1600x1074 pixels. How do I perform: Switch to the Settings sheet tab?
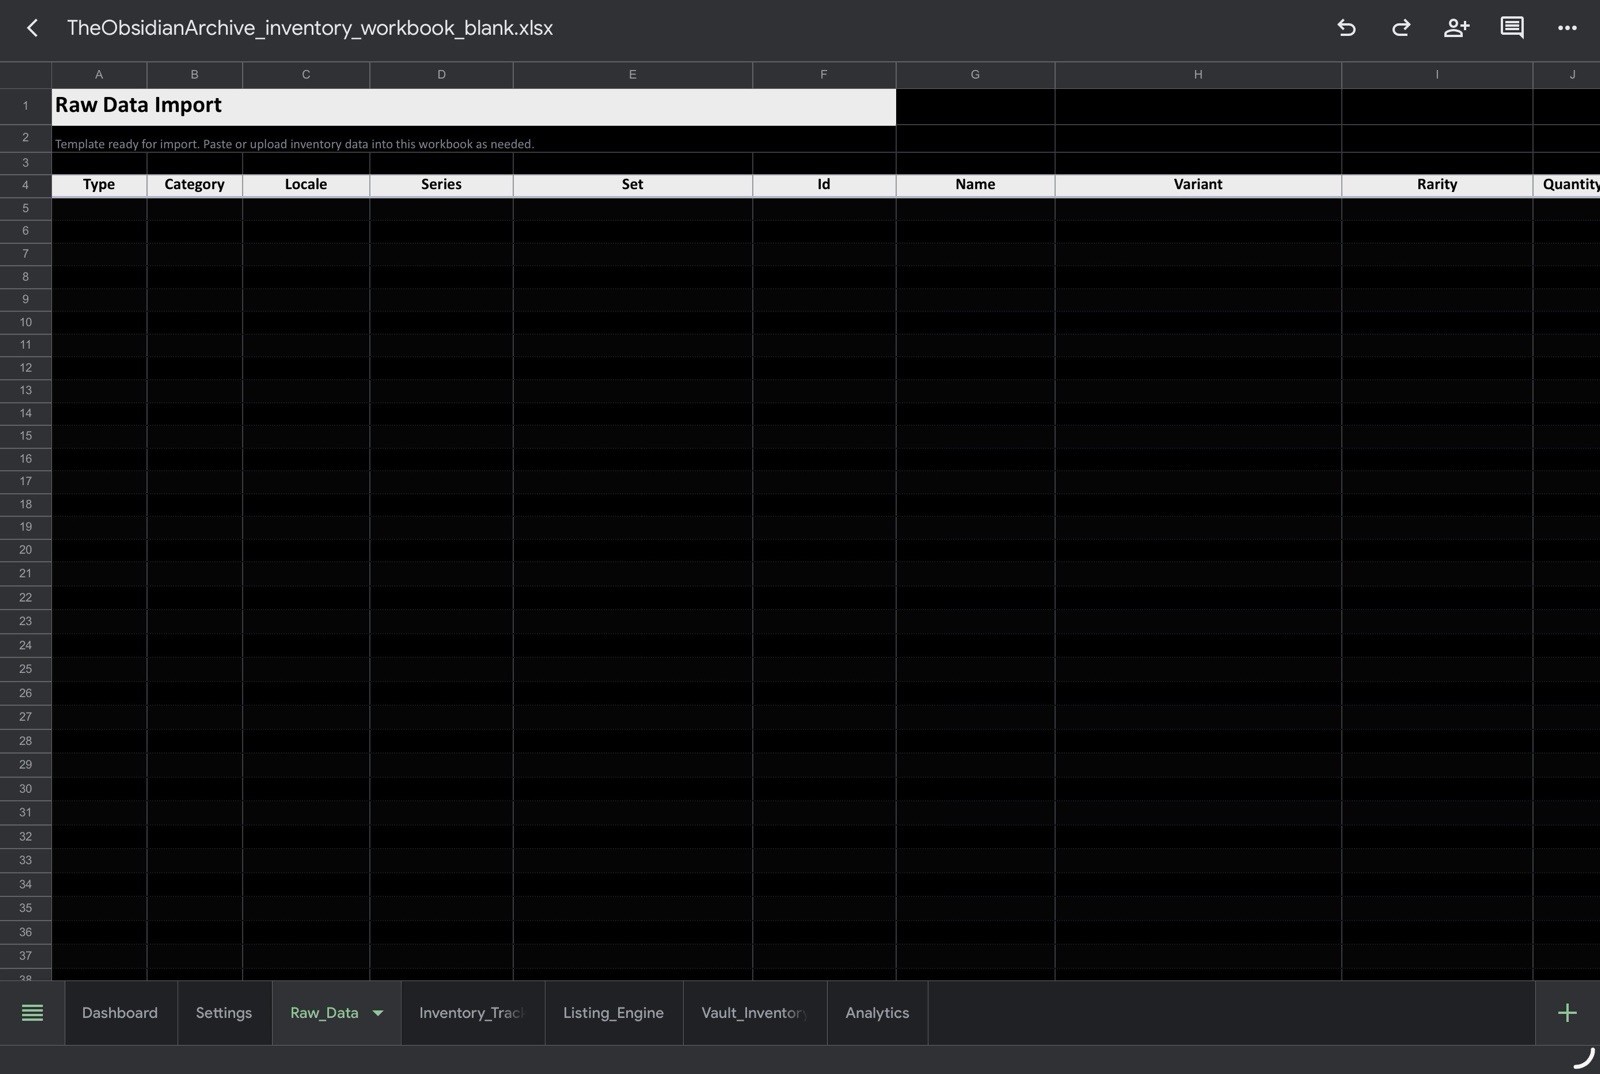(x=224, y=1013)
